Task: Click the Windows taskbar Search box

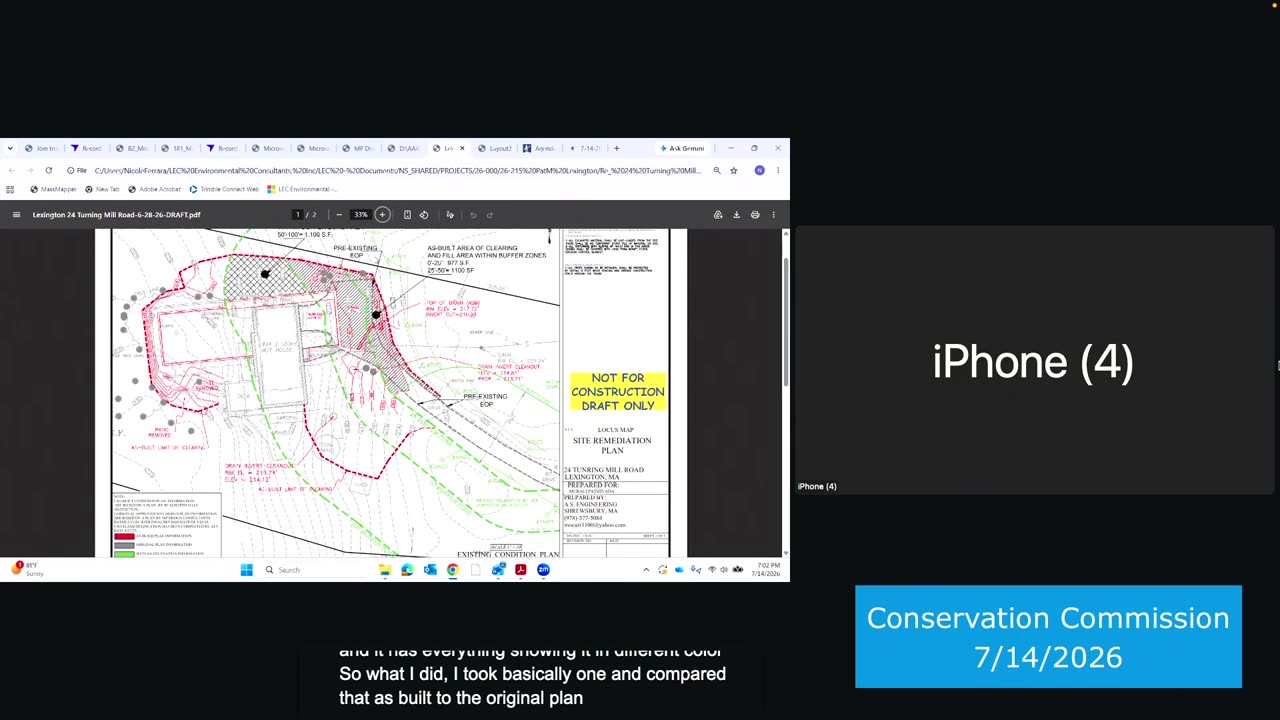Action: pyautogui.click(x=314, y=570)
